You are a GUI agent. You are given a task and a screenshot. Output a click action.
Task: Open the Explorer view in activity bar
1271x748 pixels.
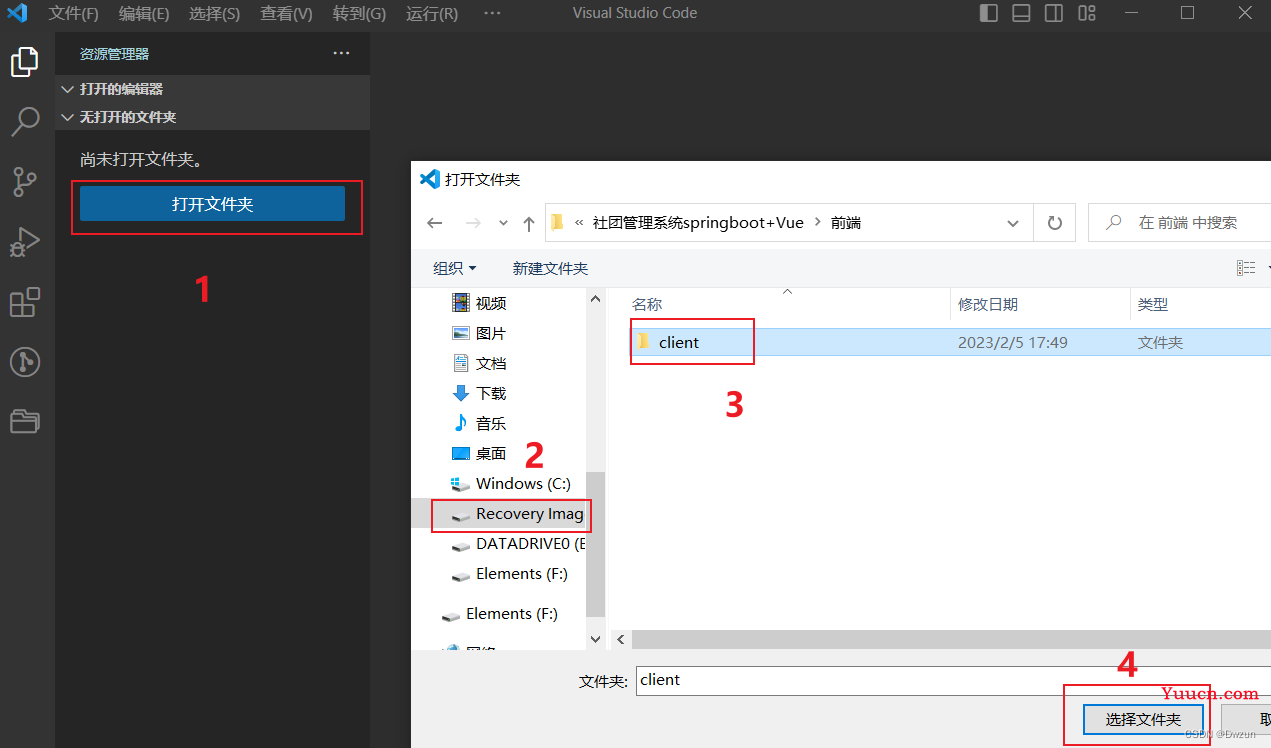pos(25,62)
